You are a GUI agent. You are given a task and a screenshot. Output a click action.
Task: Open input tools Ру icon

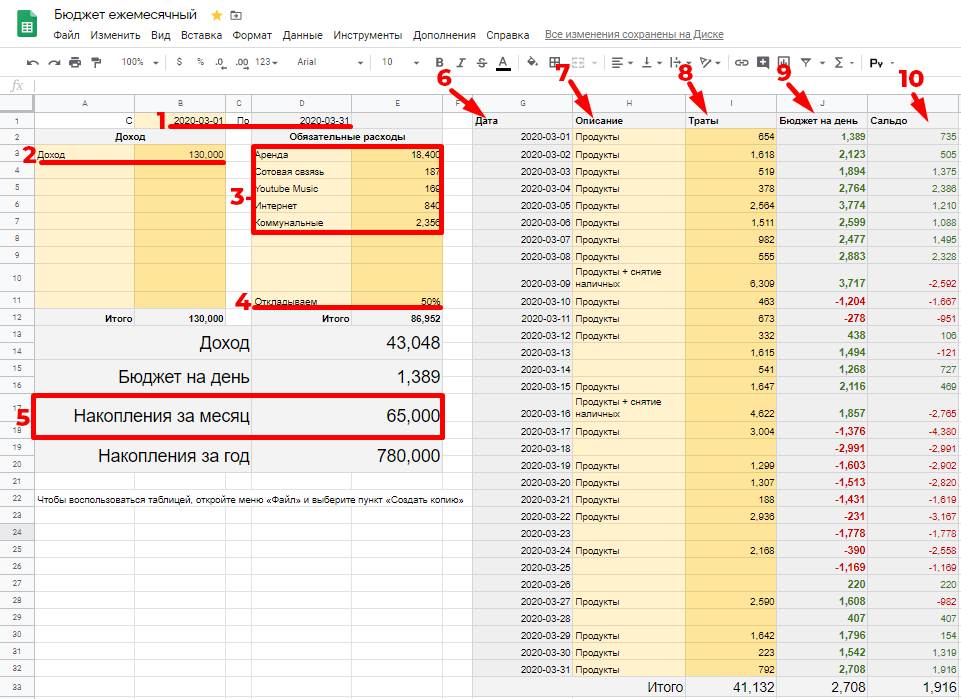pos(876,63)
